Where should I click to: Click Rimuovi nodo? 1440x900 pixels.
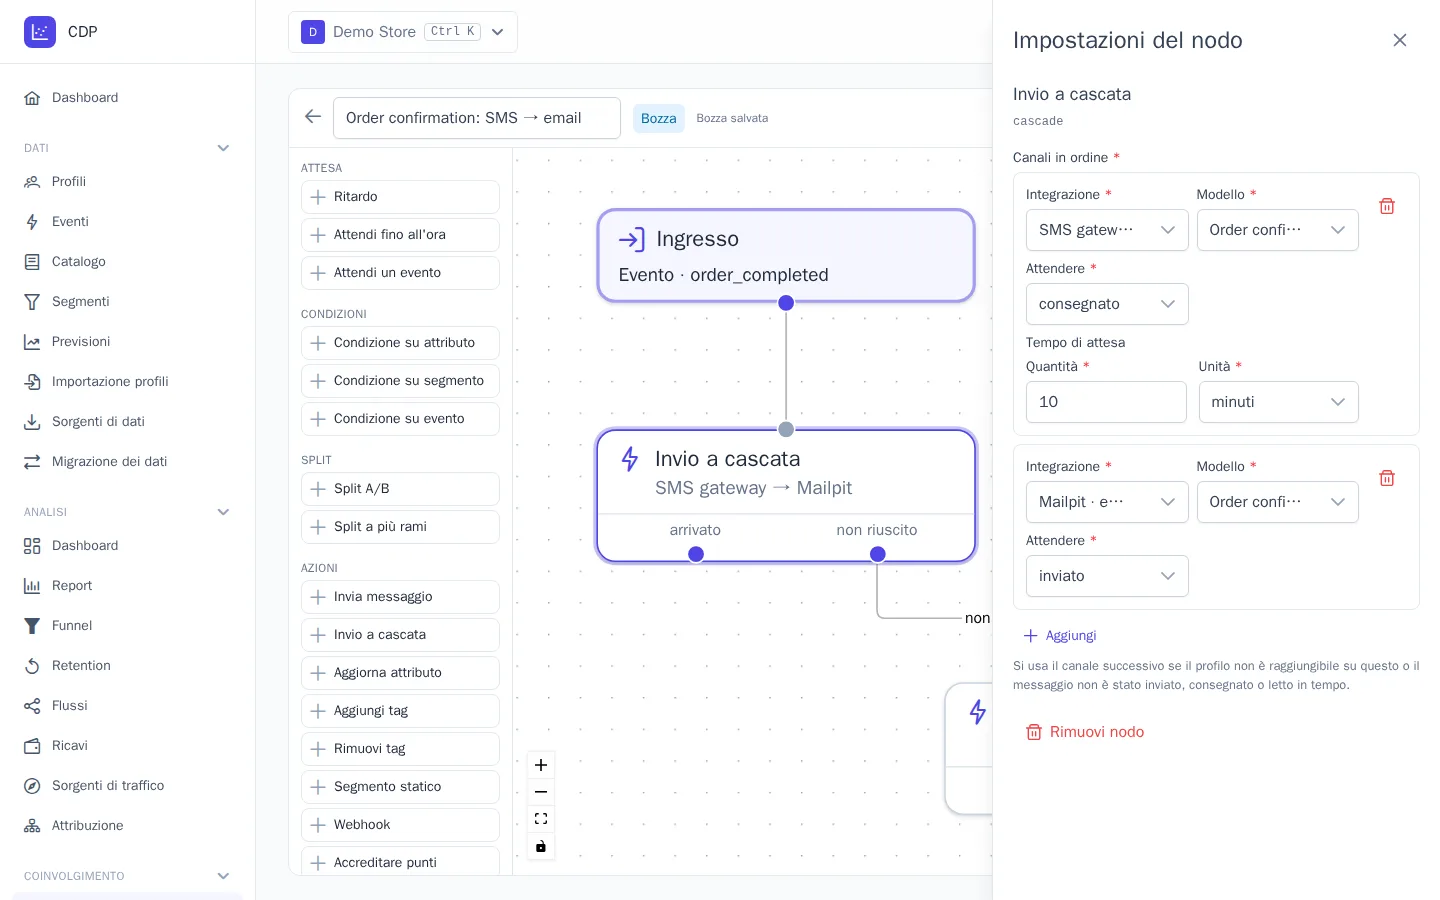[x=1085, y=732]
